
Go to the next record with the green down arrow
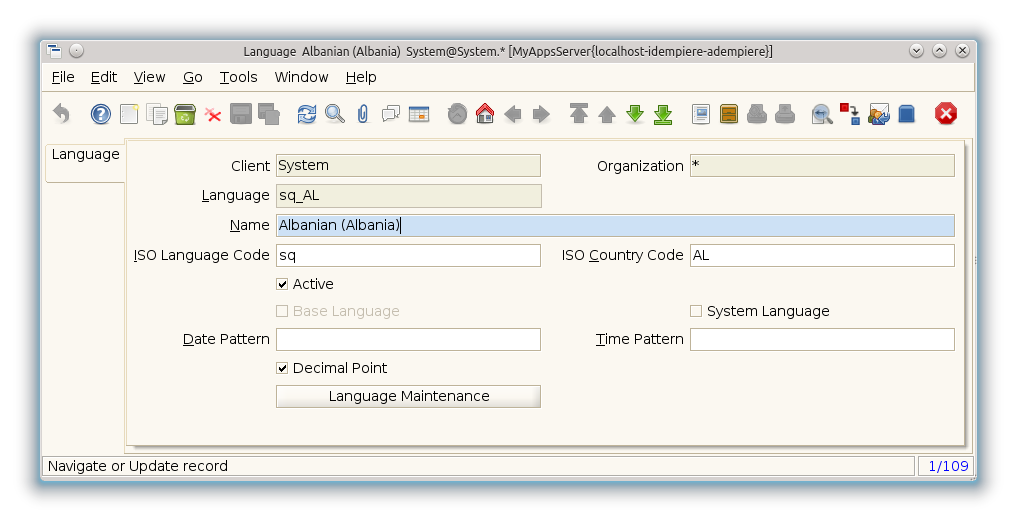[635, 114]
